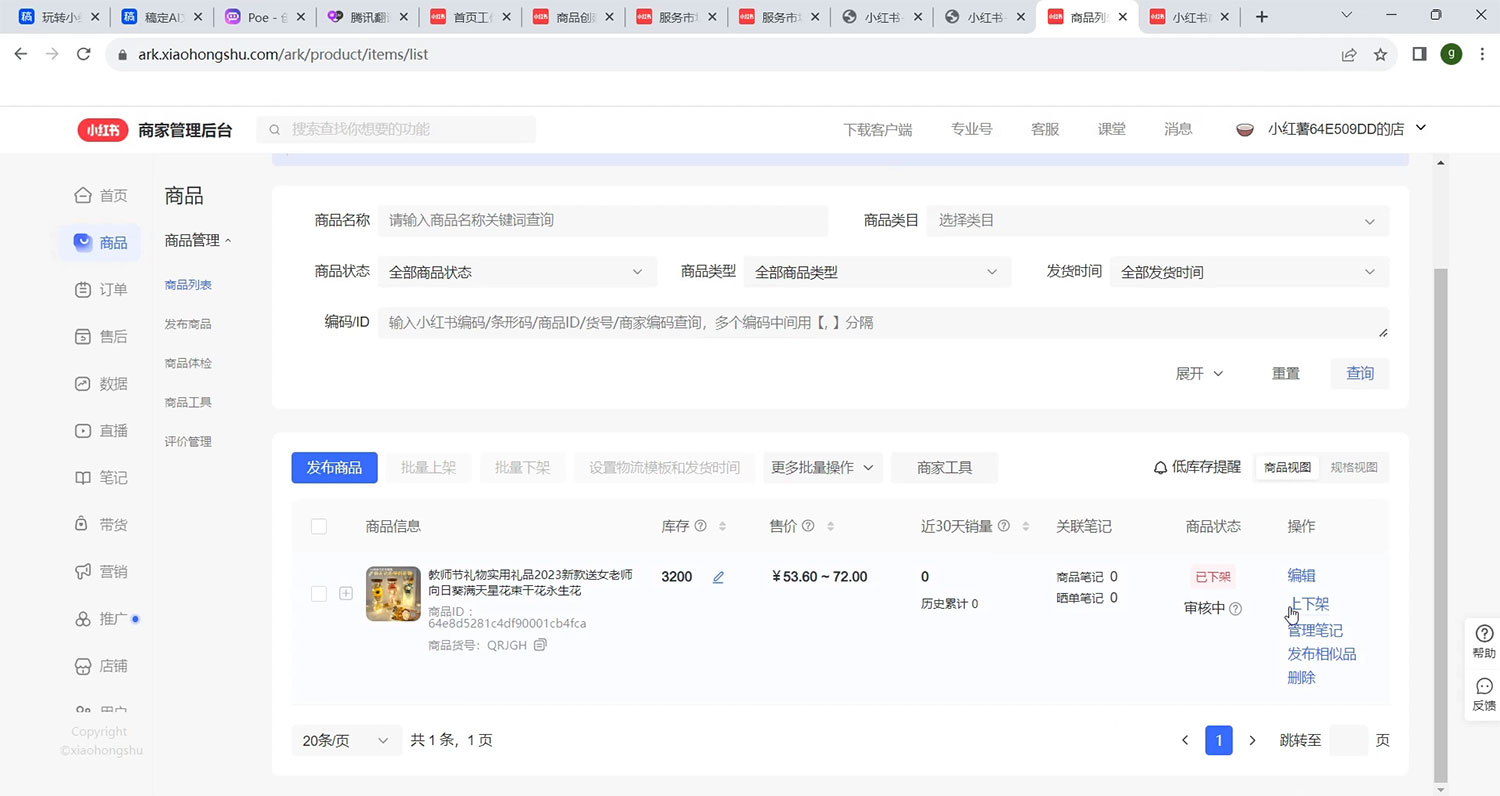1500x796 pixels.
Task: Open the 20条/页 page-size dropdown
Action: tap(346, 740)
